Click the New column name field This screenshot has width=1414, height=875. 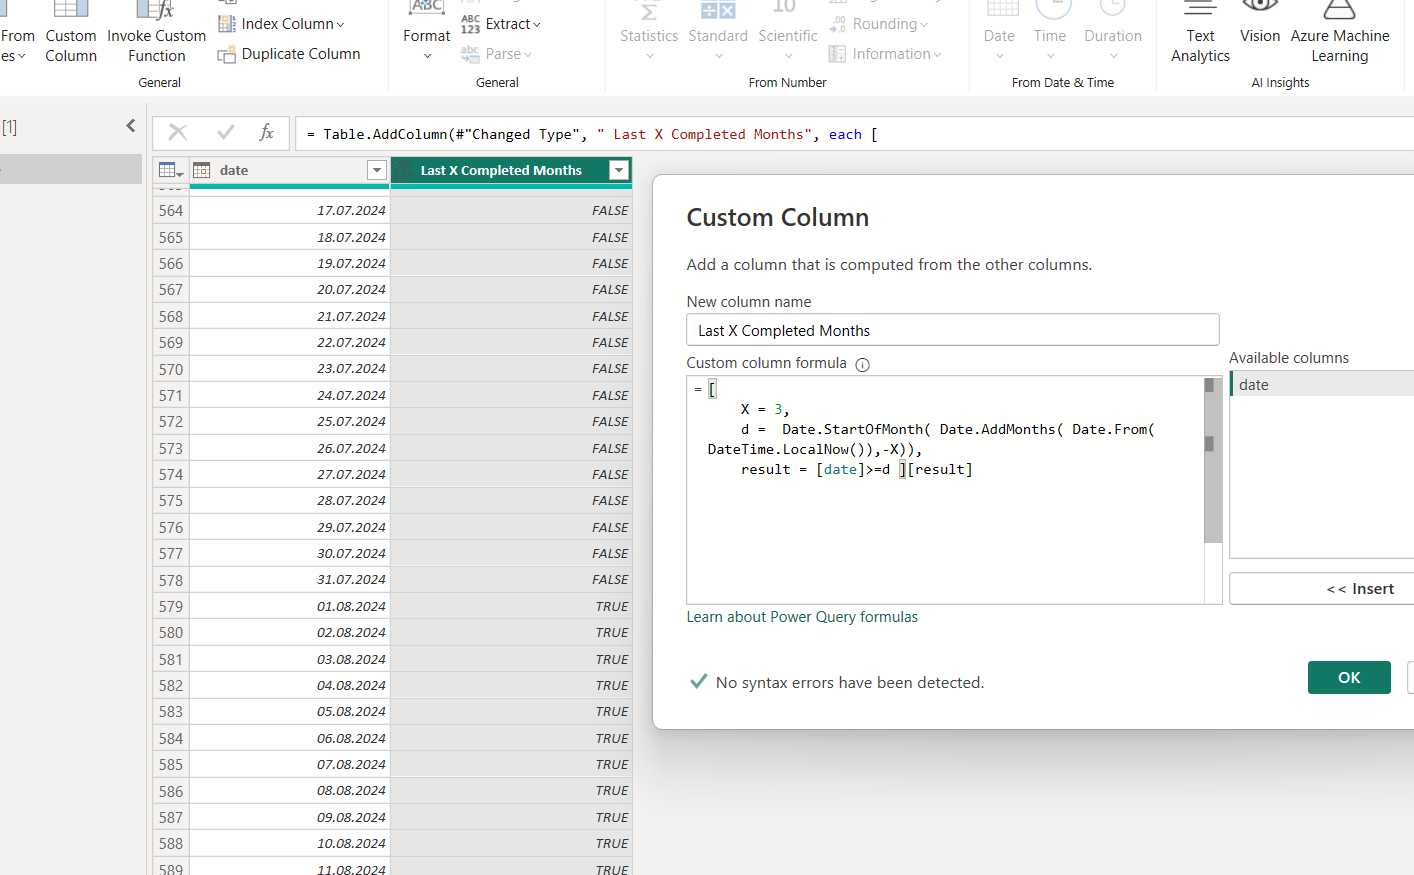tap(953, 330)
